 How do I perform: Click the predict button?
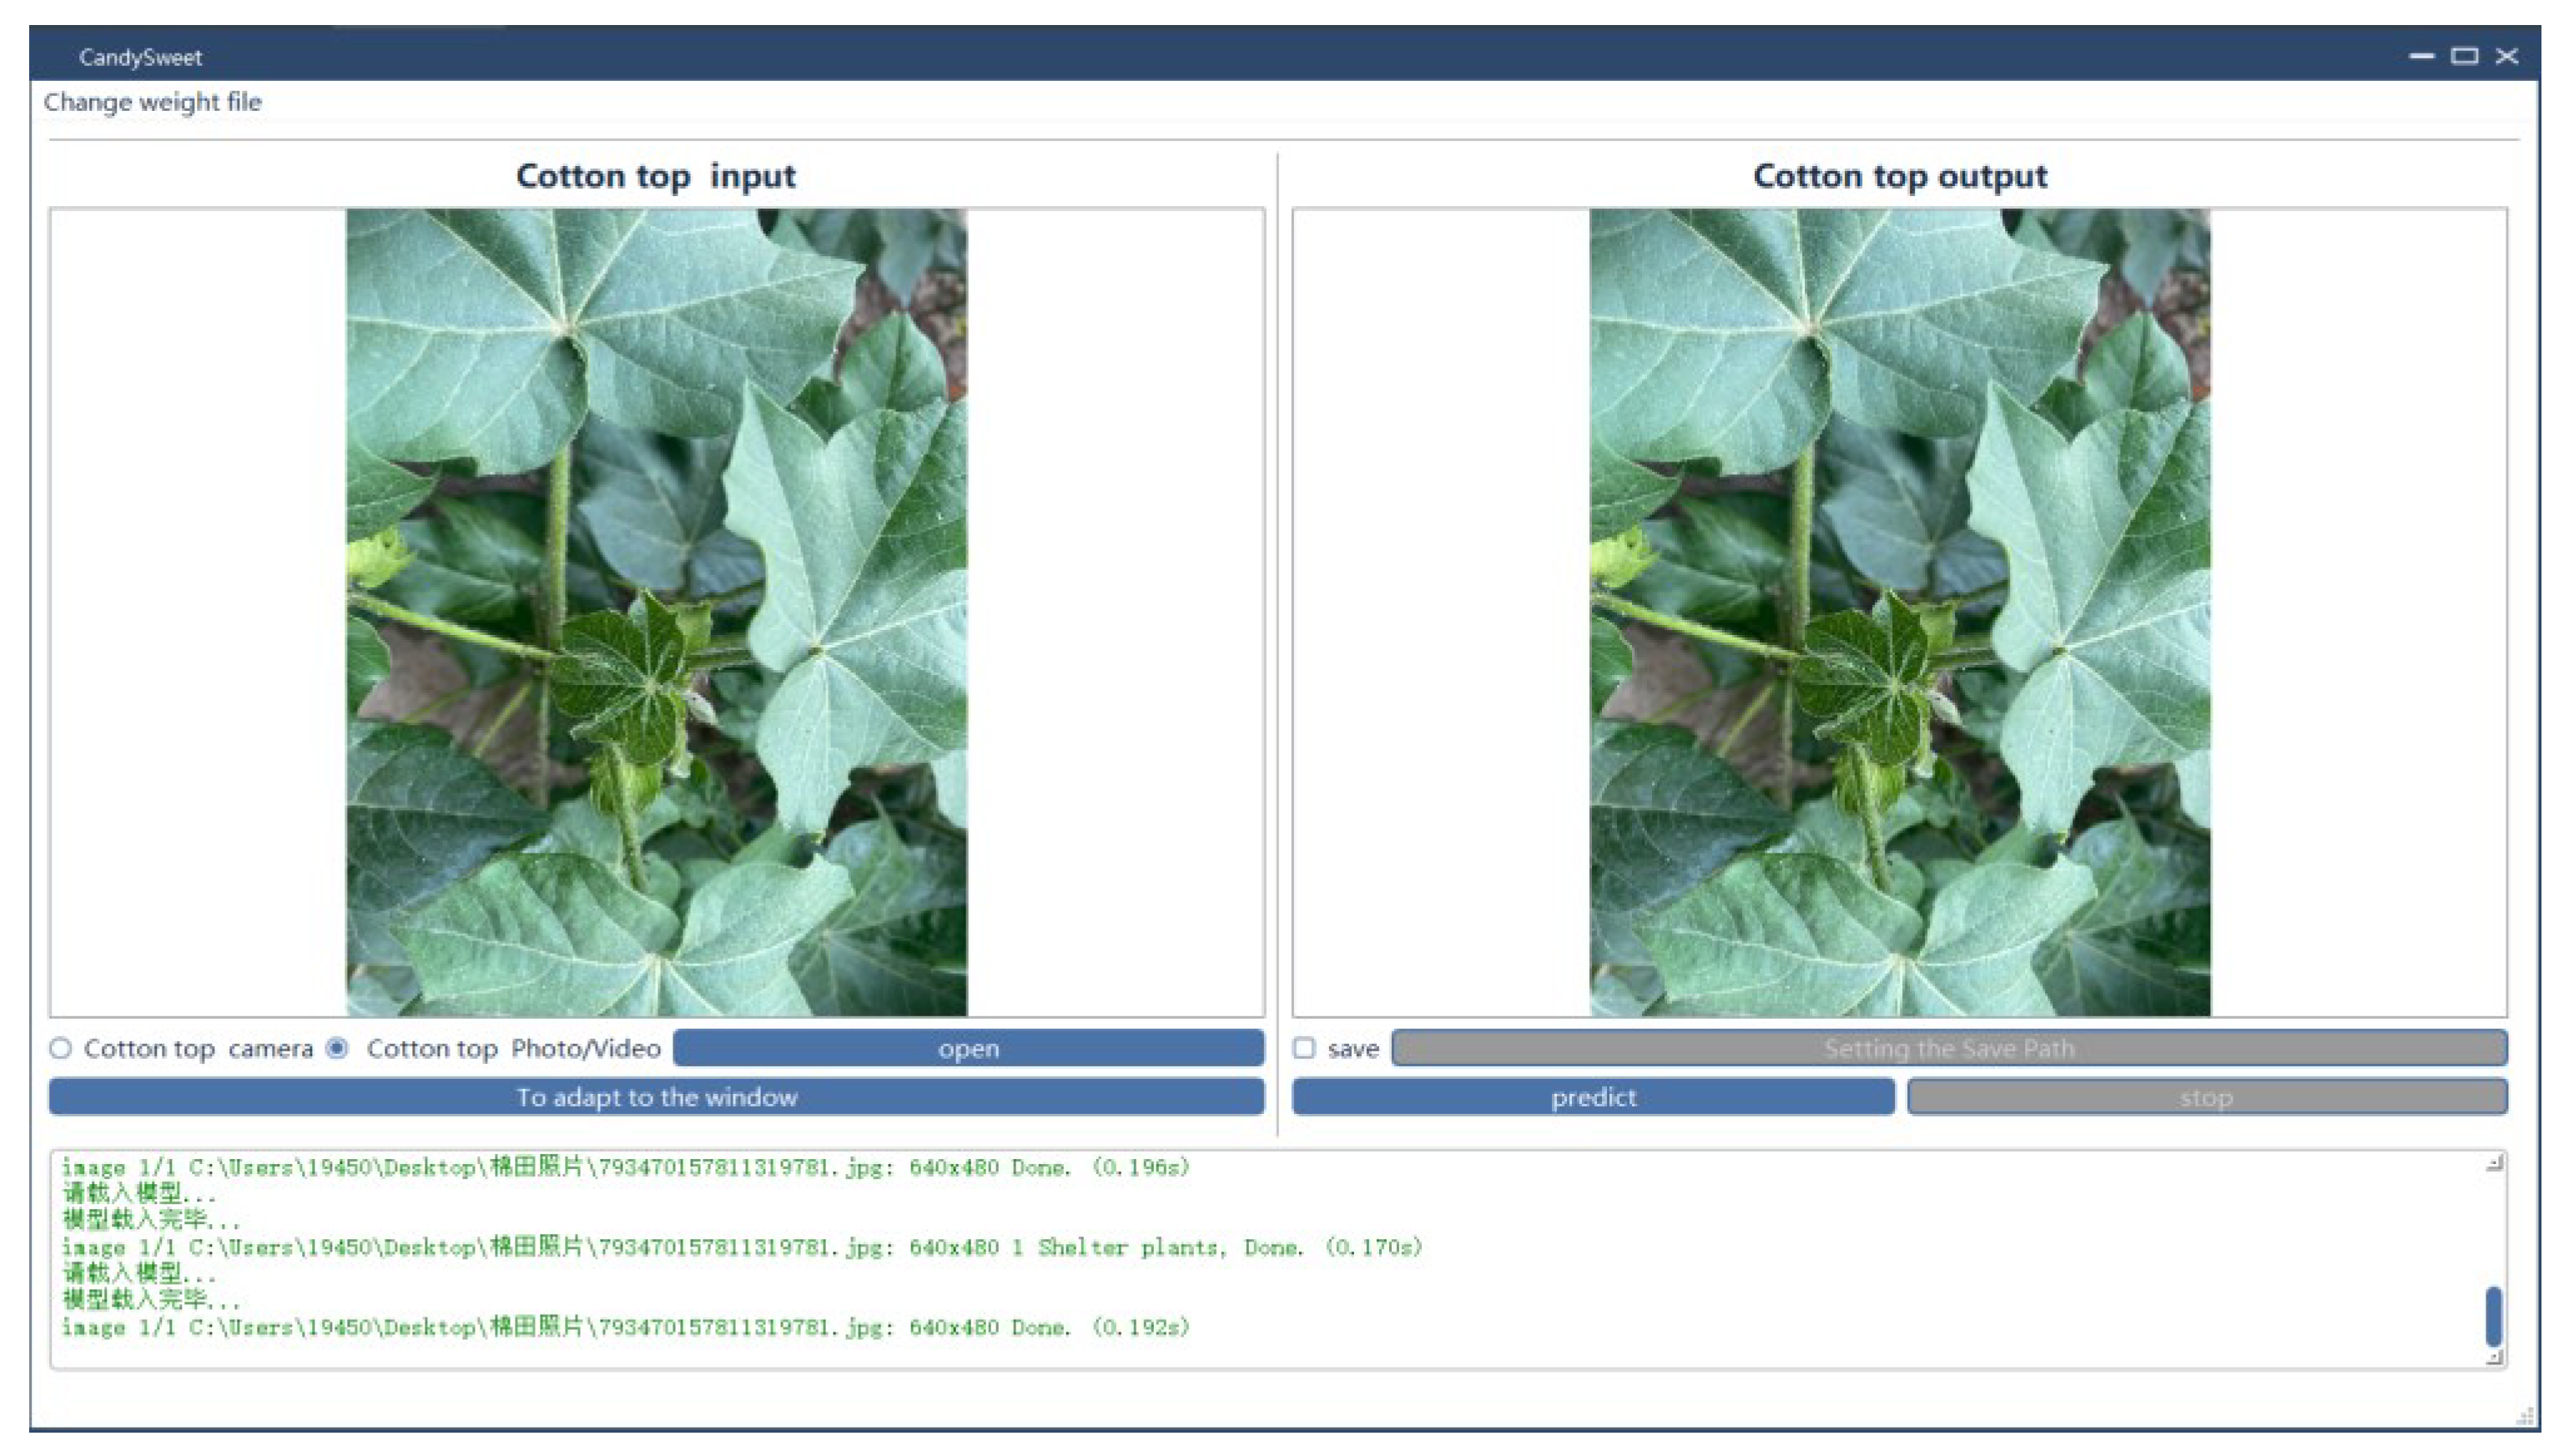pos(1592,1097)
